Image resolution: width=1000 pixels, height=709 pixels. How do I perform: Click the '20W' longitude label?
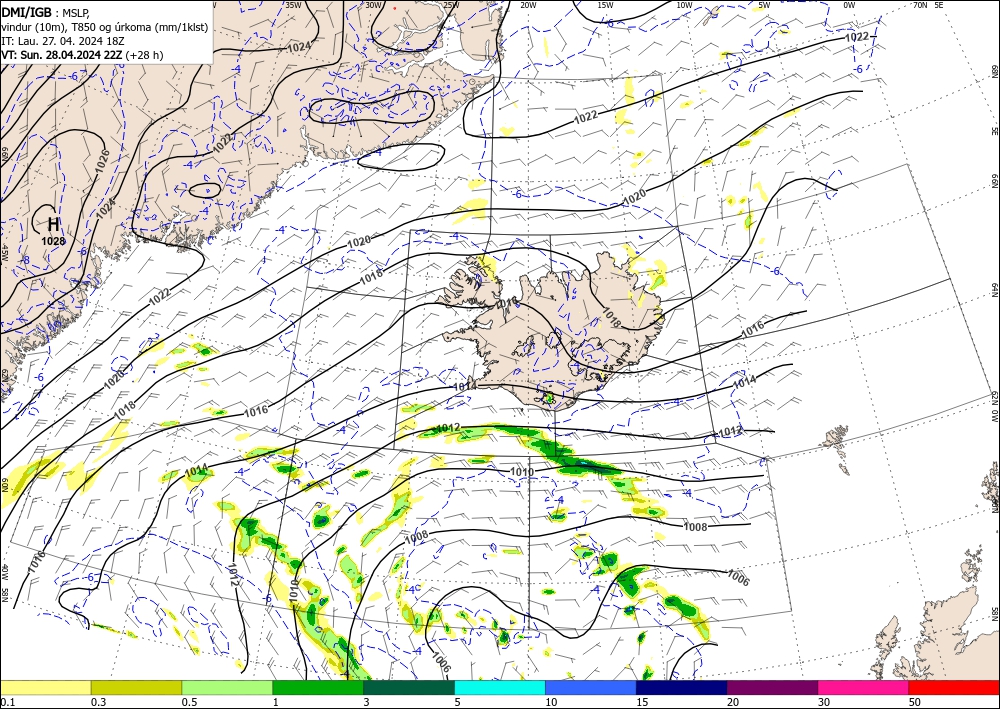tap(528, 5)
